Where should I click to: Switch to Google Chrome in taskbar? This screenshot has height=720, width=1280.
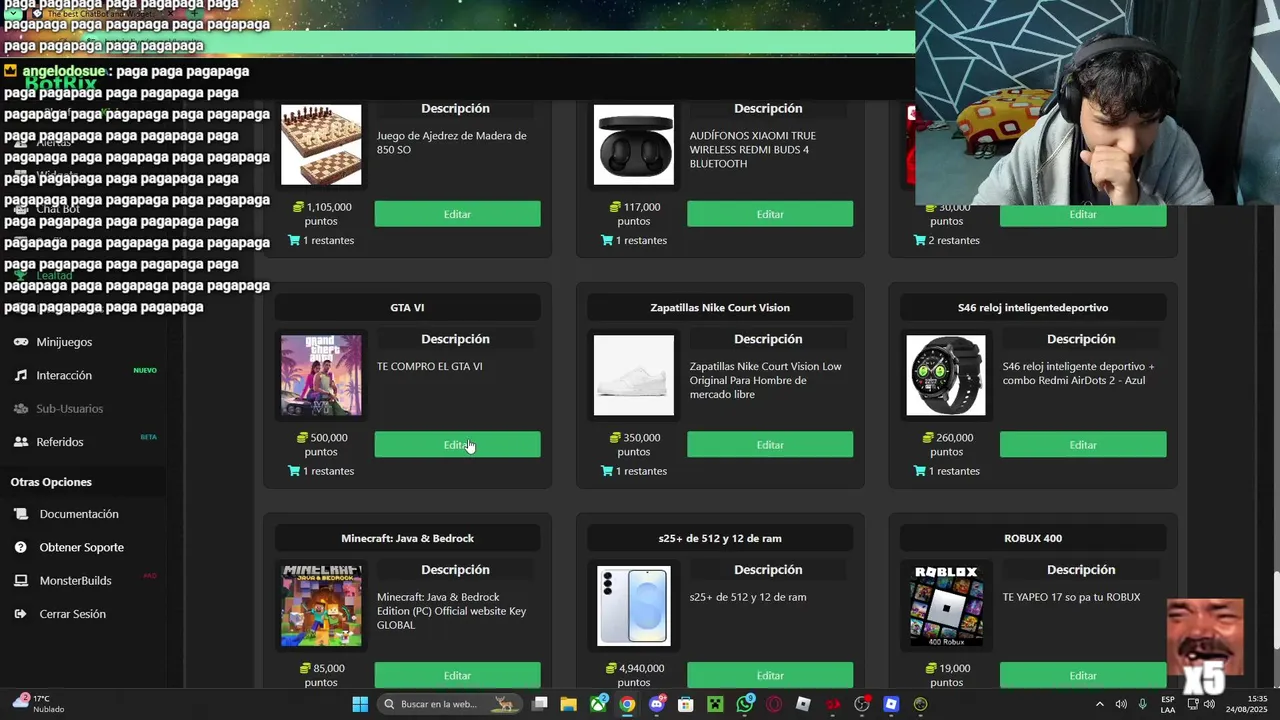coord(627,704)
